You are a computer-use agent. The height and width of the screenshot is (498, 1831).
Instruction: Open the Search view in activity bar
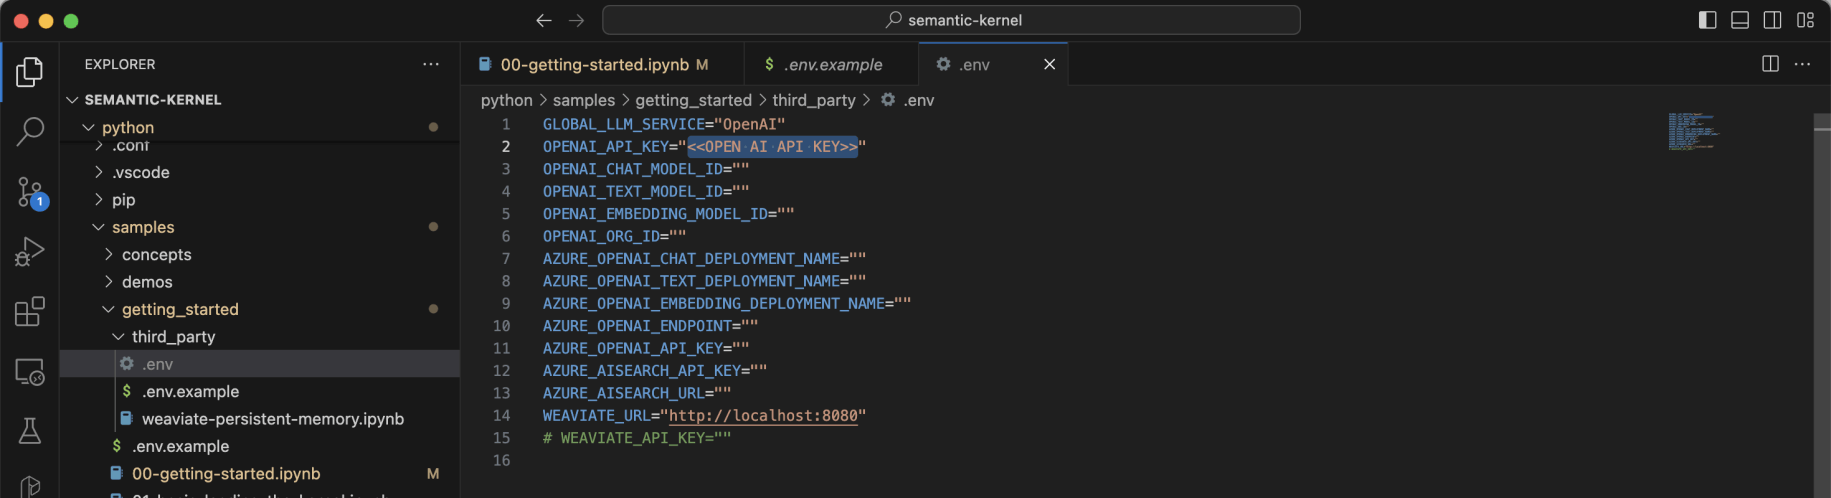point(30,131)
